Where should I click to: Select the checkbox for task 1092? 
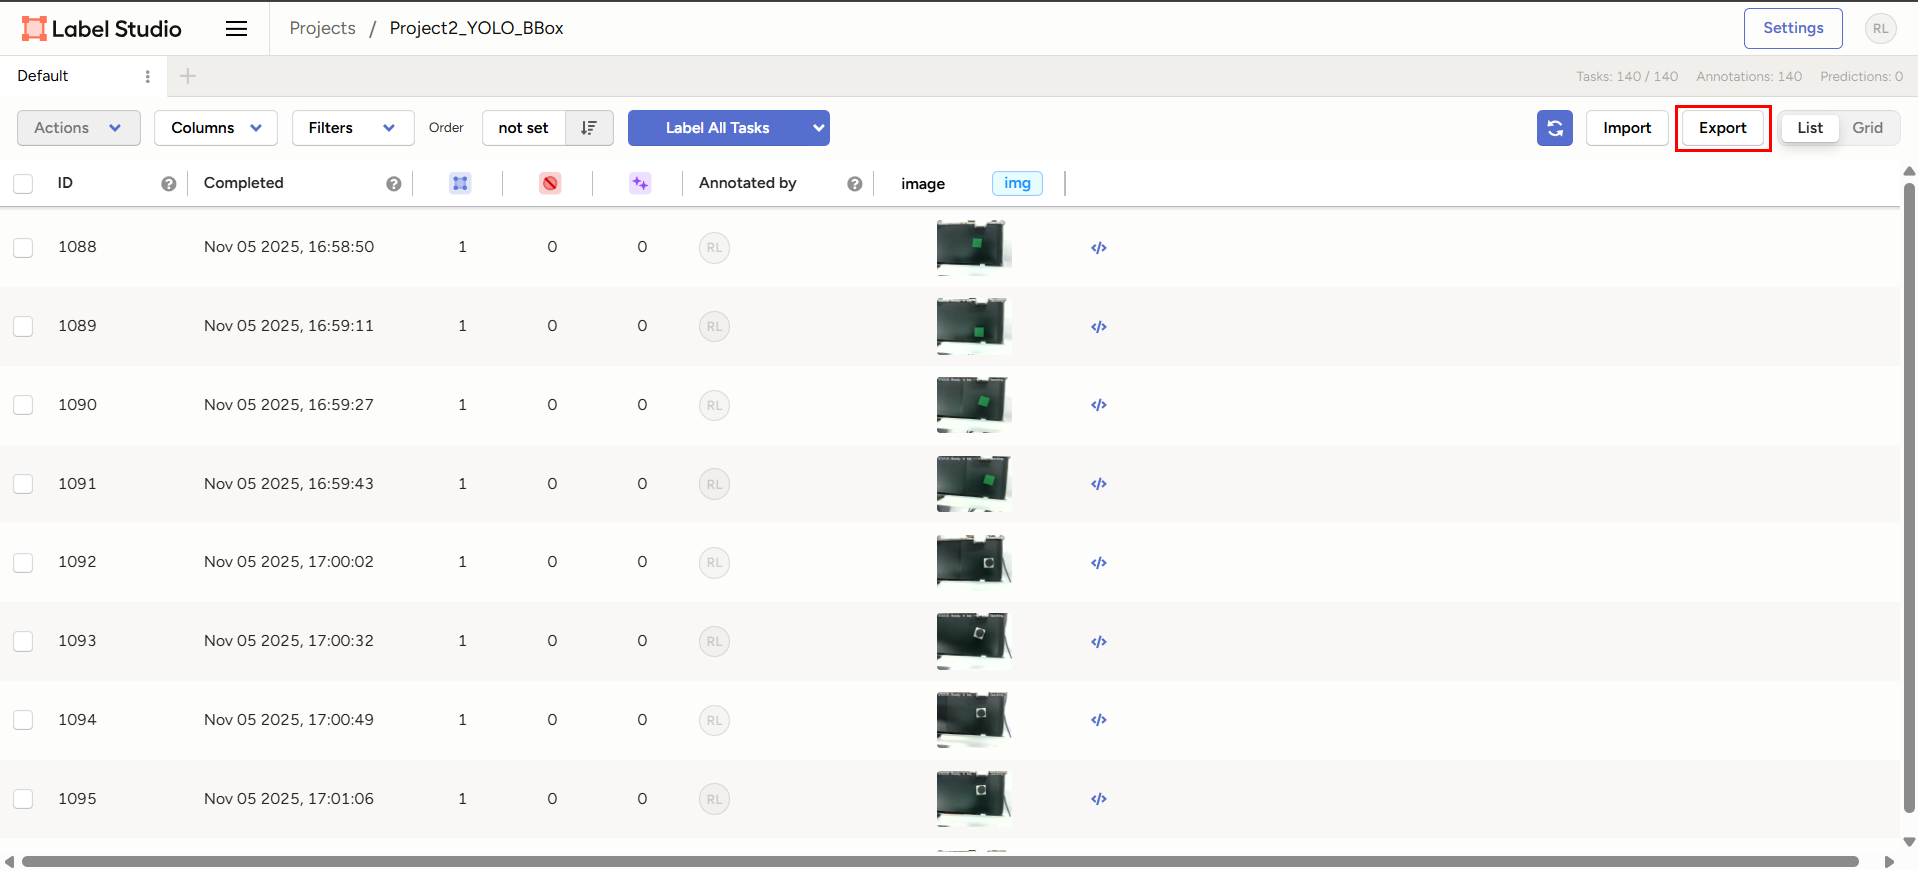coord(23,563)
